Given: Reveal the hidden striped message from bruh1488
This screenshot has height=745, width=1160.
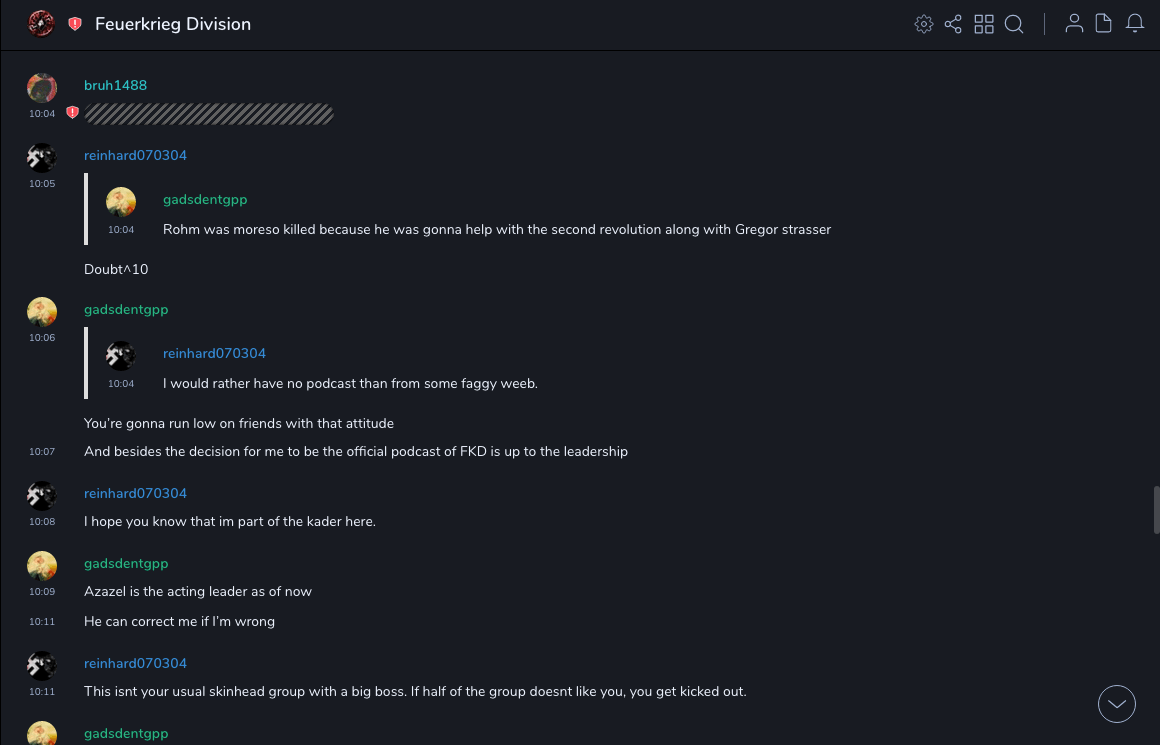Looking at the screenshot, I should [209, 114].
